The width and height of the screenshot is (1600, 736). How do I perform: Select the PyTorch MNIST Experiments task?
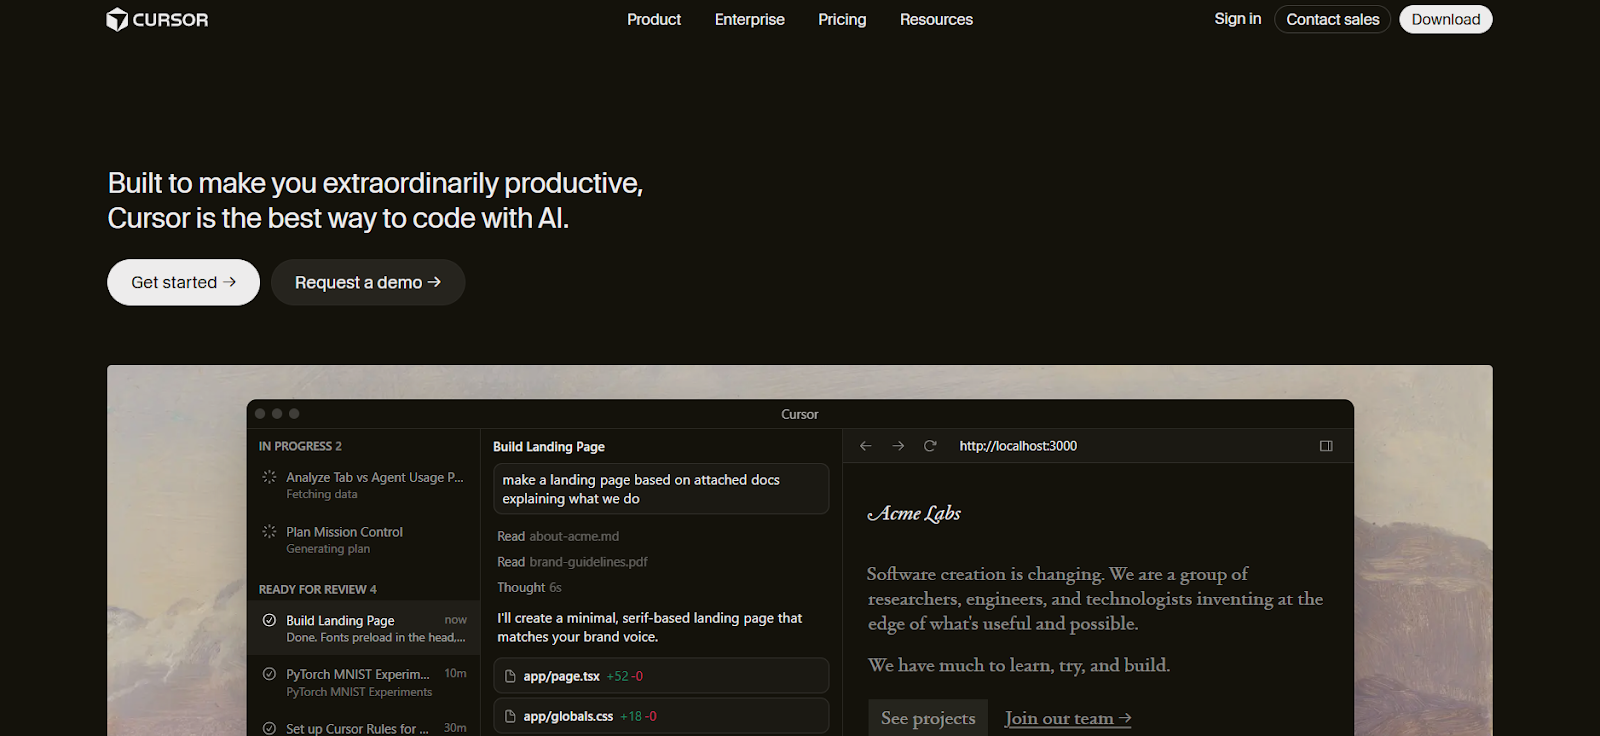coord(364,682)
